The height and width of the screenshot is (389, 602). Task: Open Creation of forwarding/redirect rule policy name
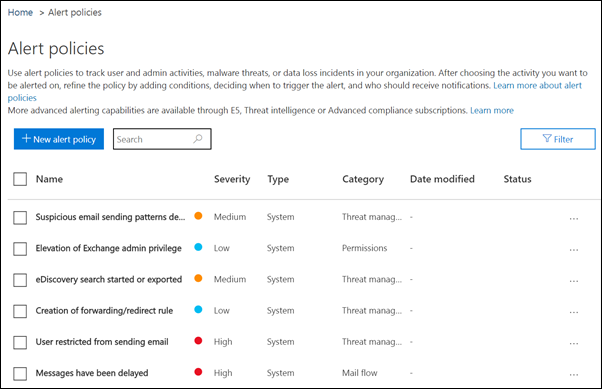click(x=104, y=311)
